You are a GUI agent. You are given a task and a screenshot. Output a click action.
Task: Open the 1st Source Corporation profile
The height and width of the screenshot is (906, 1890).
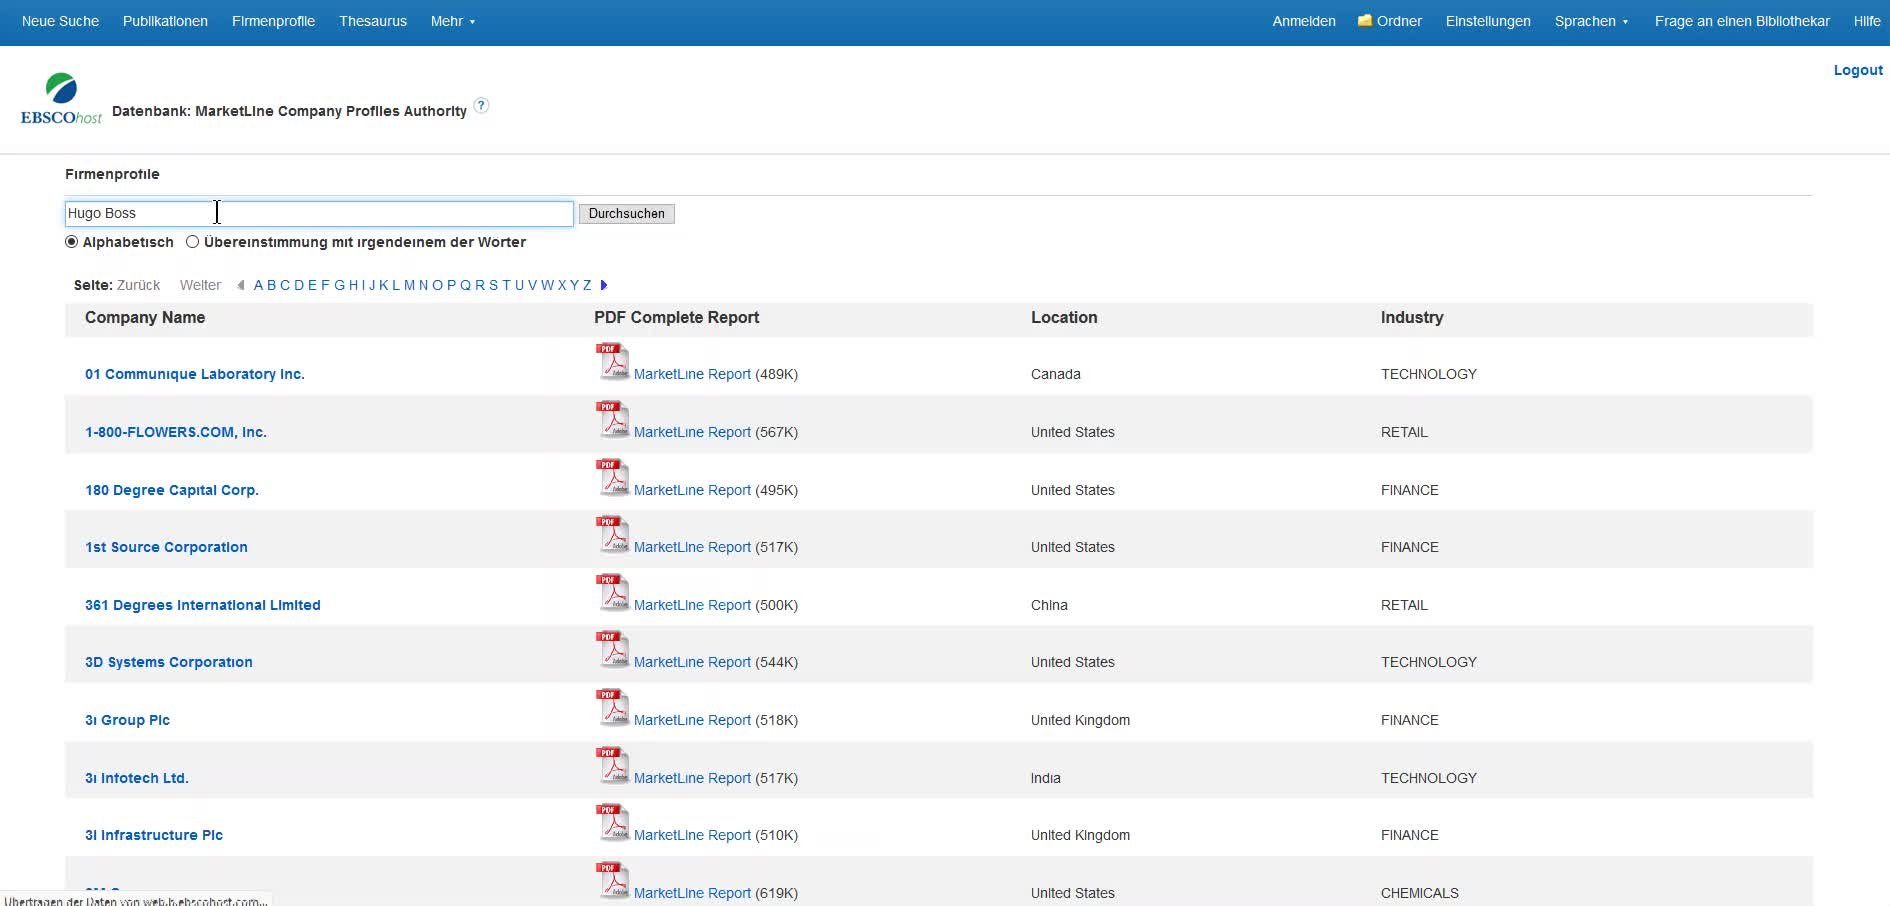point(166,547)
